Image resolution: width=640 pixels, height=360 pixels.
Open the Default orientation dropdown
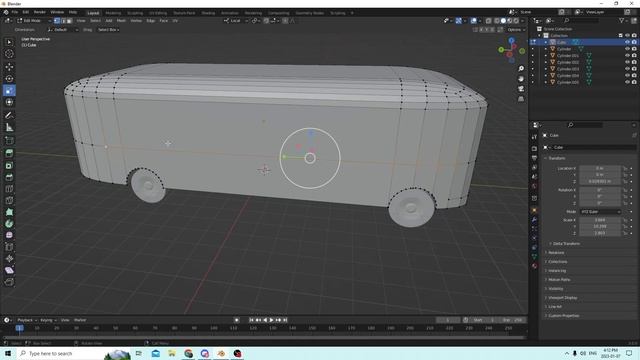tap(63, 30)
